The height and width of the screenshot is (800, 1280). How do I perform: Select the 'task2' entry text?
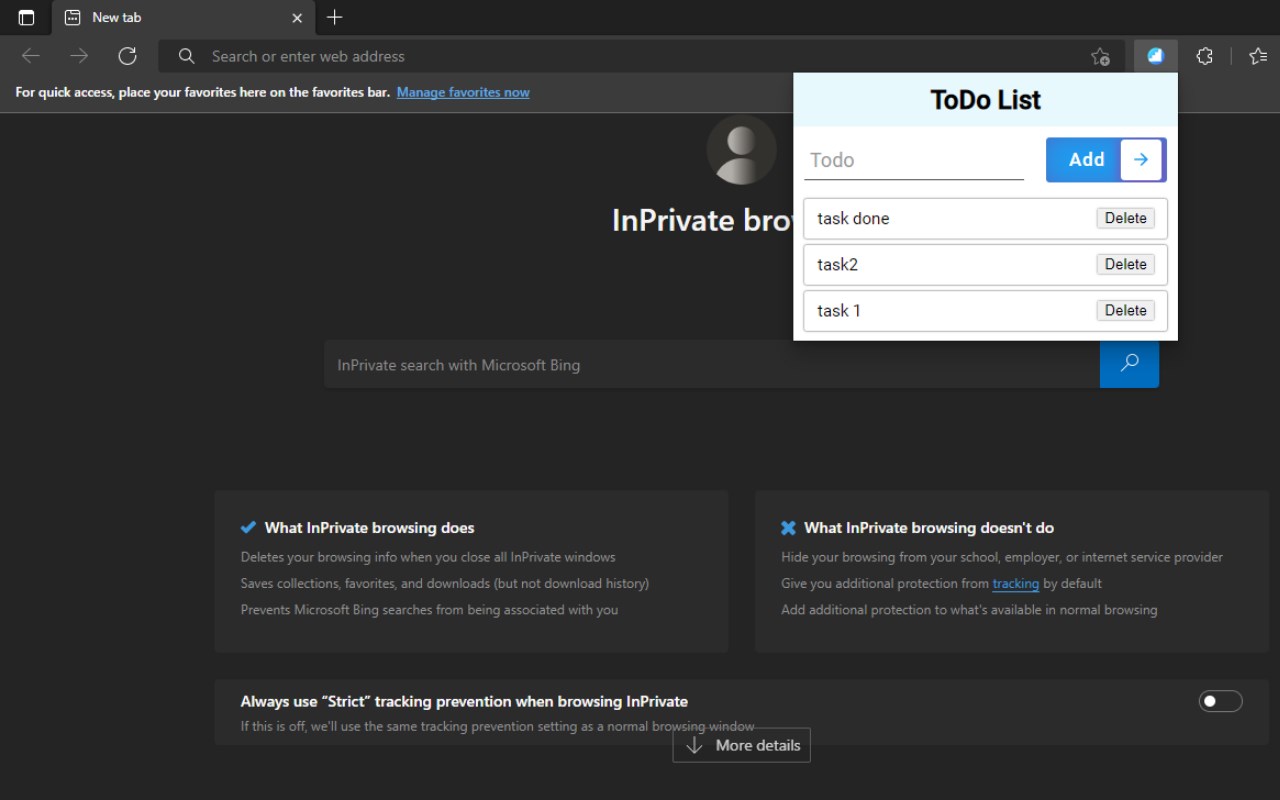[837, 264]
